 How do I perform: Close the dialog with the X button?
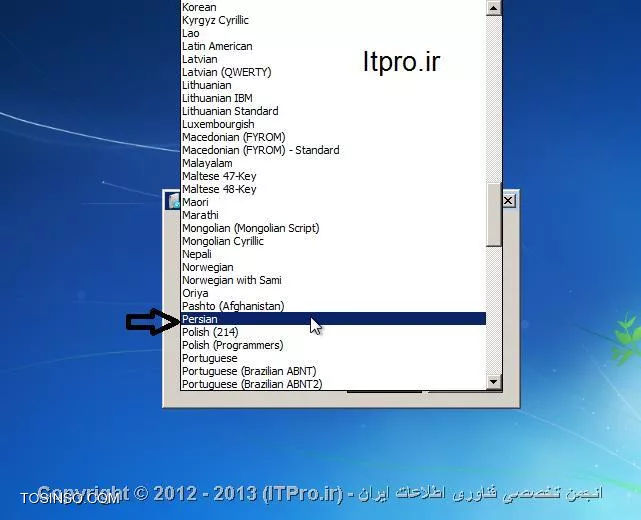point(508,201)
